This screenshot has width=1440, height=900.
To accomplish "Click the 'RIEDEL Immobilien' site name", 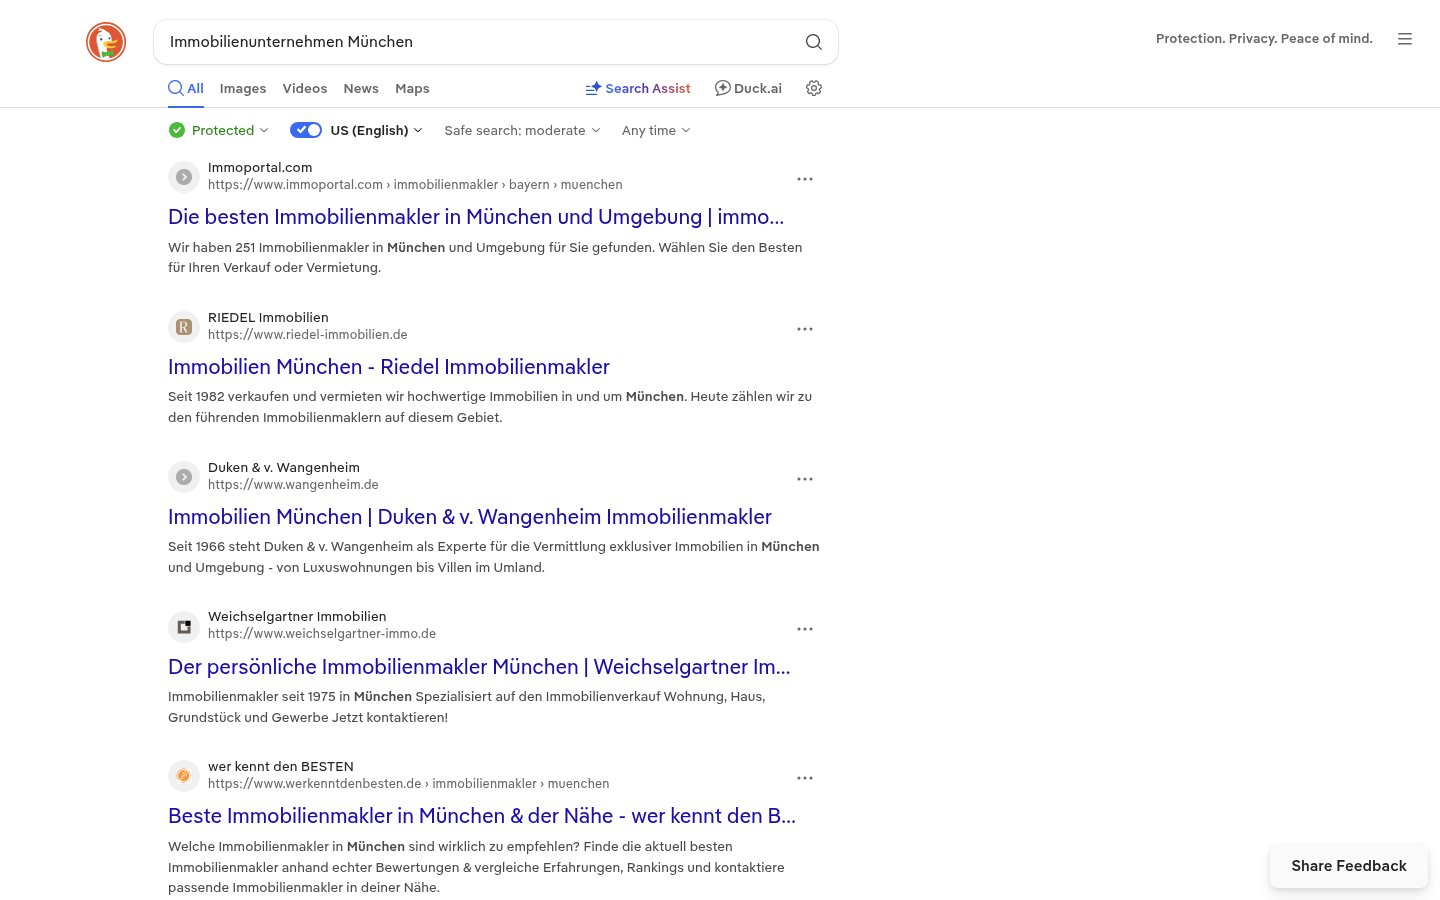I will [268, 317].
